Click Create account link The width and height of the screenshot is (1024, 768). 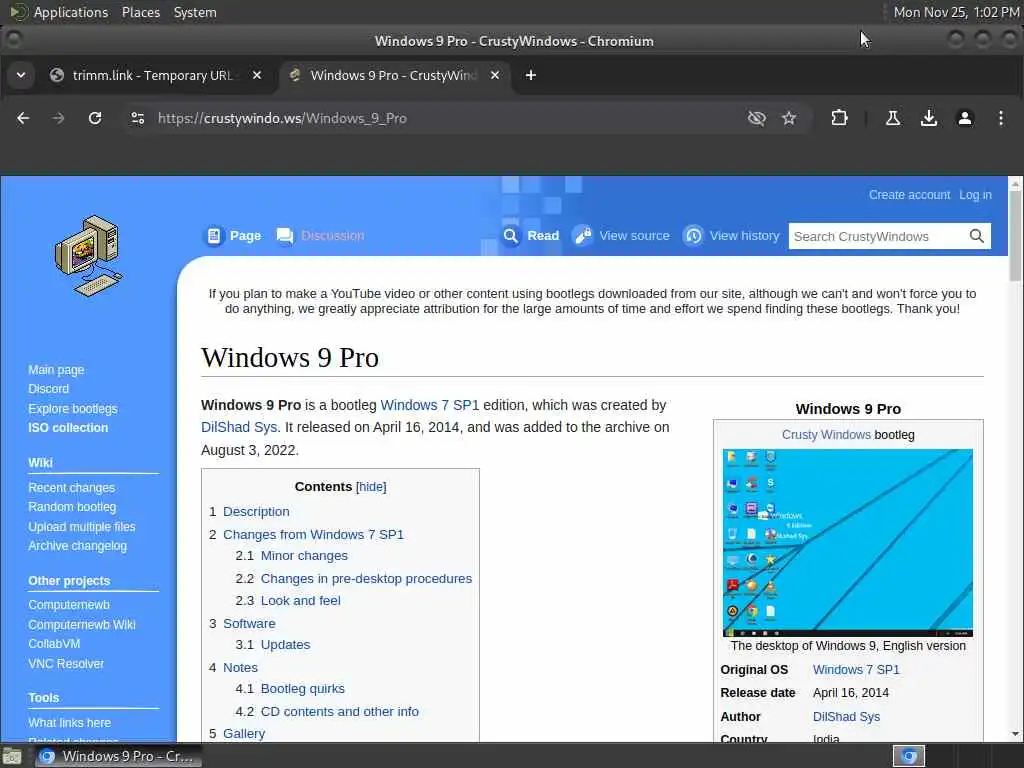pos(909,195)
